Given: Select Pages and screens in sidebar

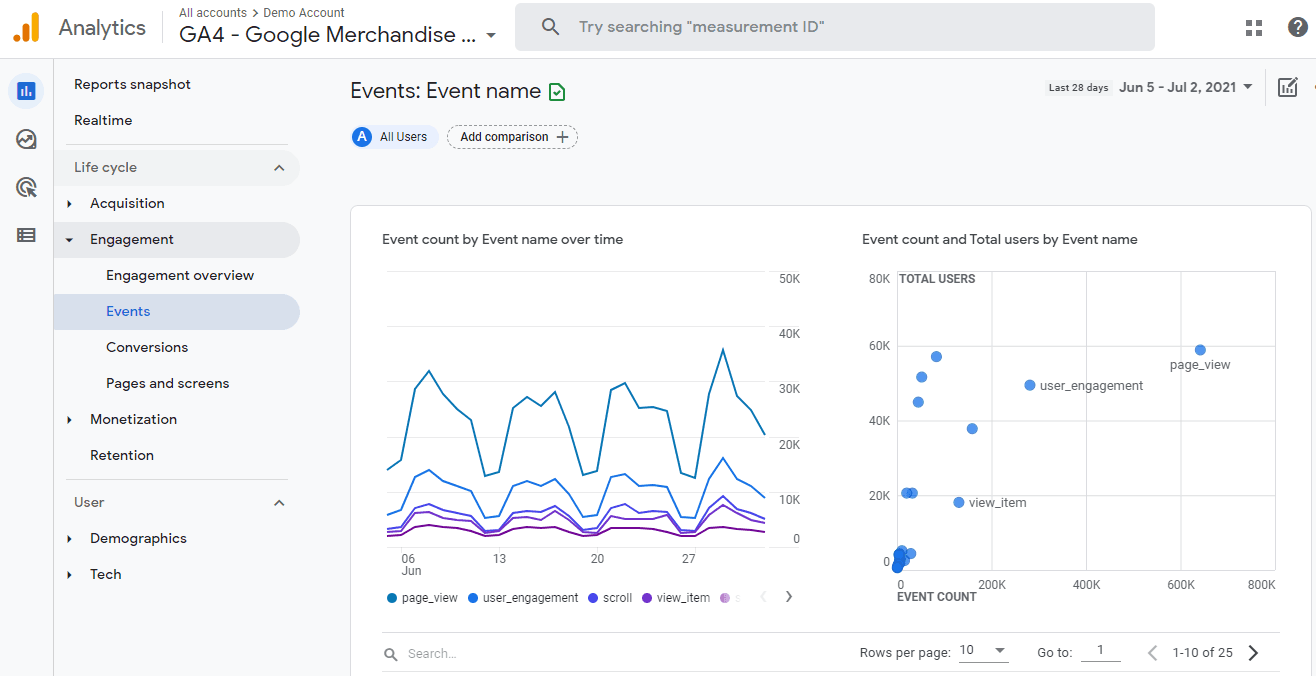Looking at the screenshot, I should (x=168, y=383).
